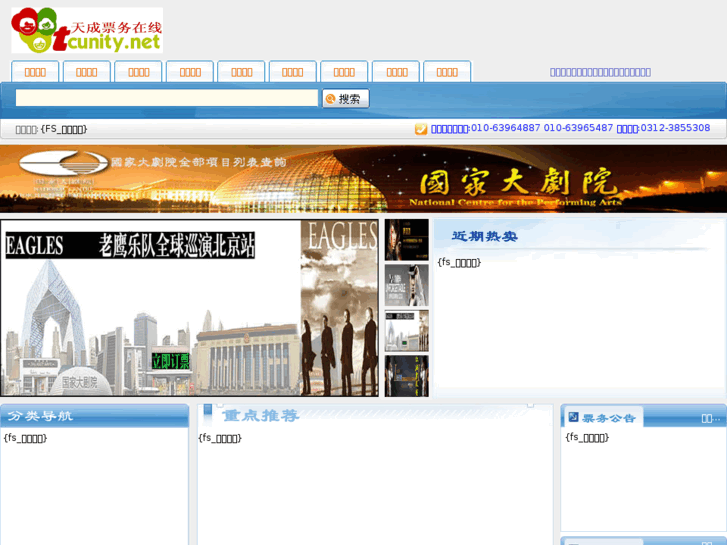Click the 搜索 search button
727x545 pixels.
[x=346, y=98]
